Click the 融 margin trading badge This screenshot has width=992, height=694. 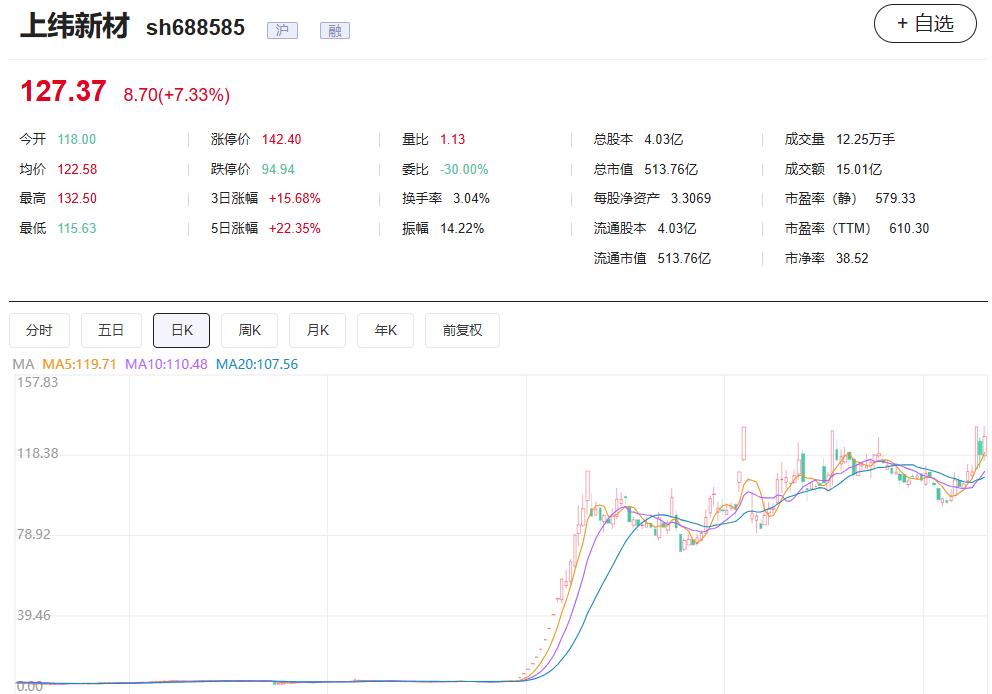click(335, 30)
